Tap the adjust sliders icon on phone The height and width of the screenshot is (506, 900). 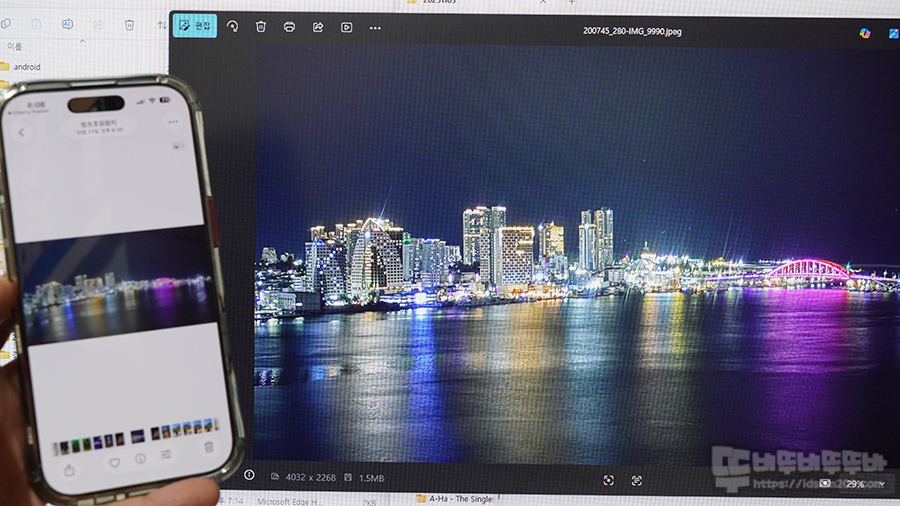tap(166, 454)
